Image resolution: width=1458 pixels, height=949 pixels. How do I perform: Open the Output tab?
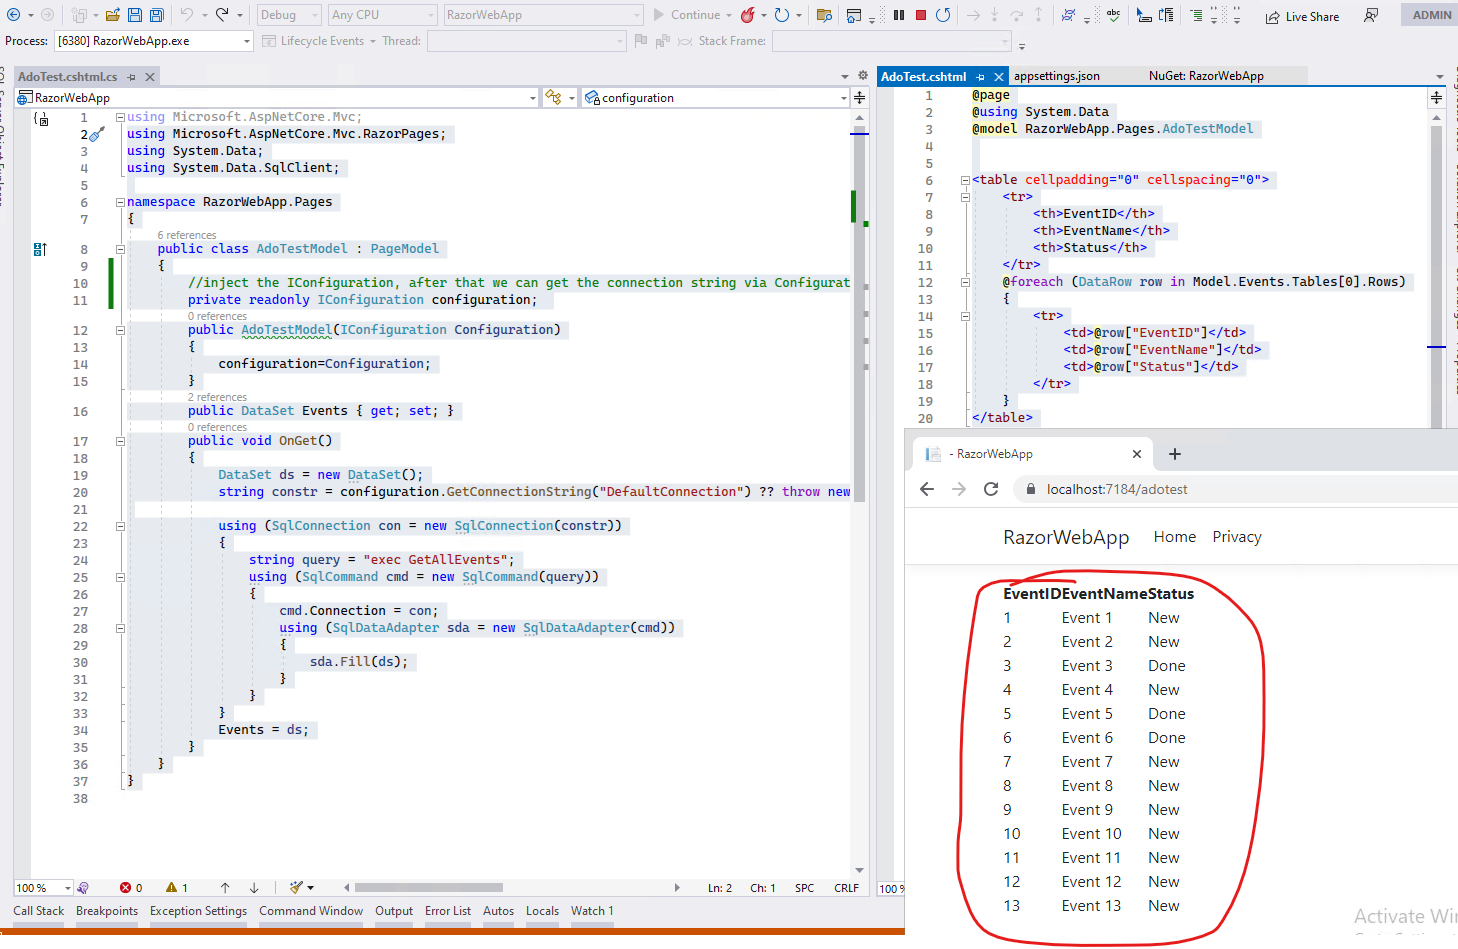[x=394, y=911]
